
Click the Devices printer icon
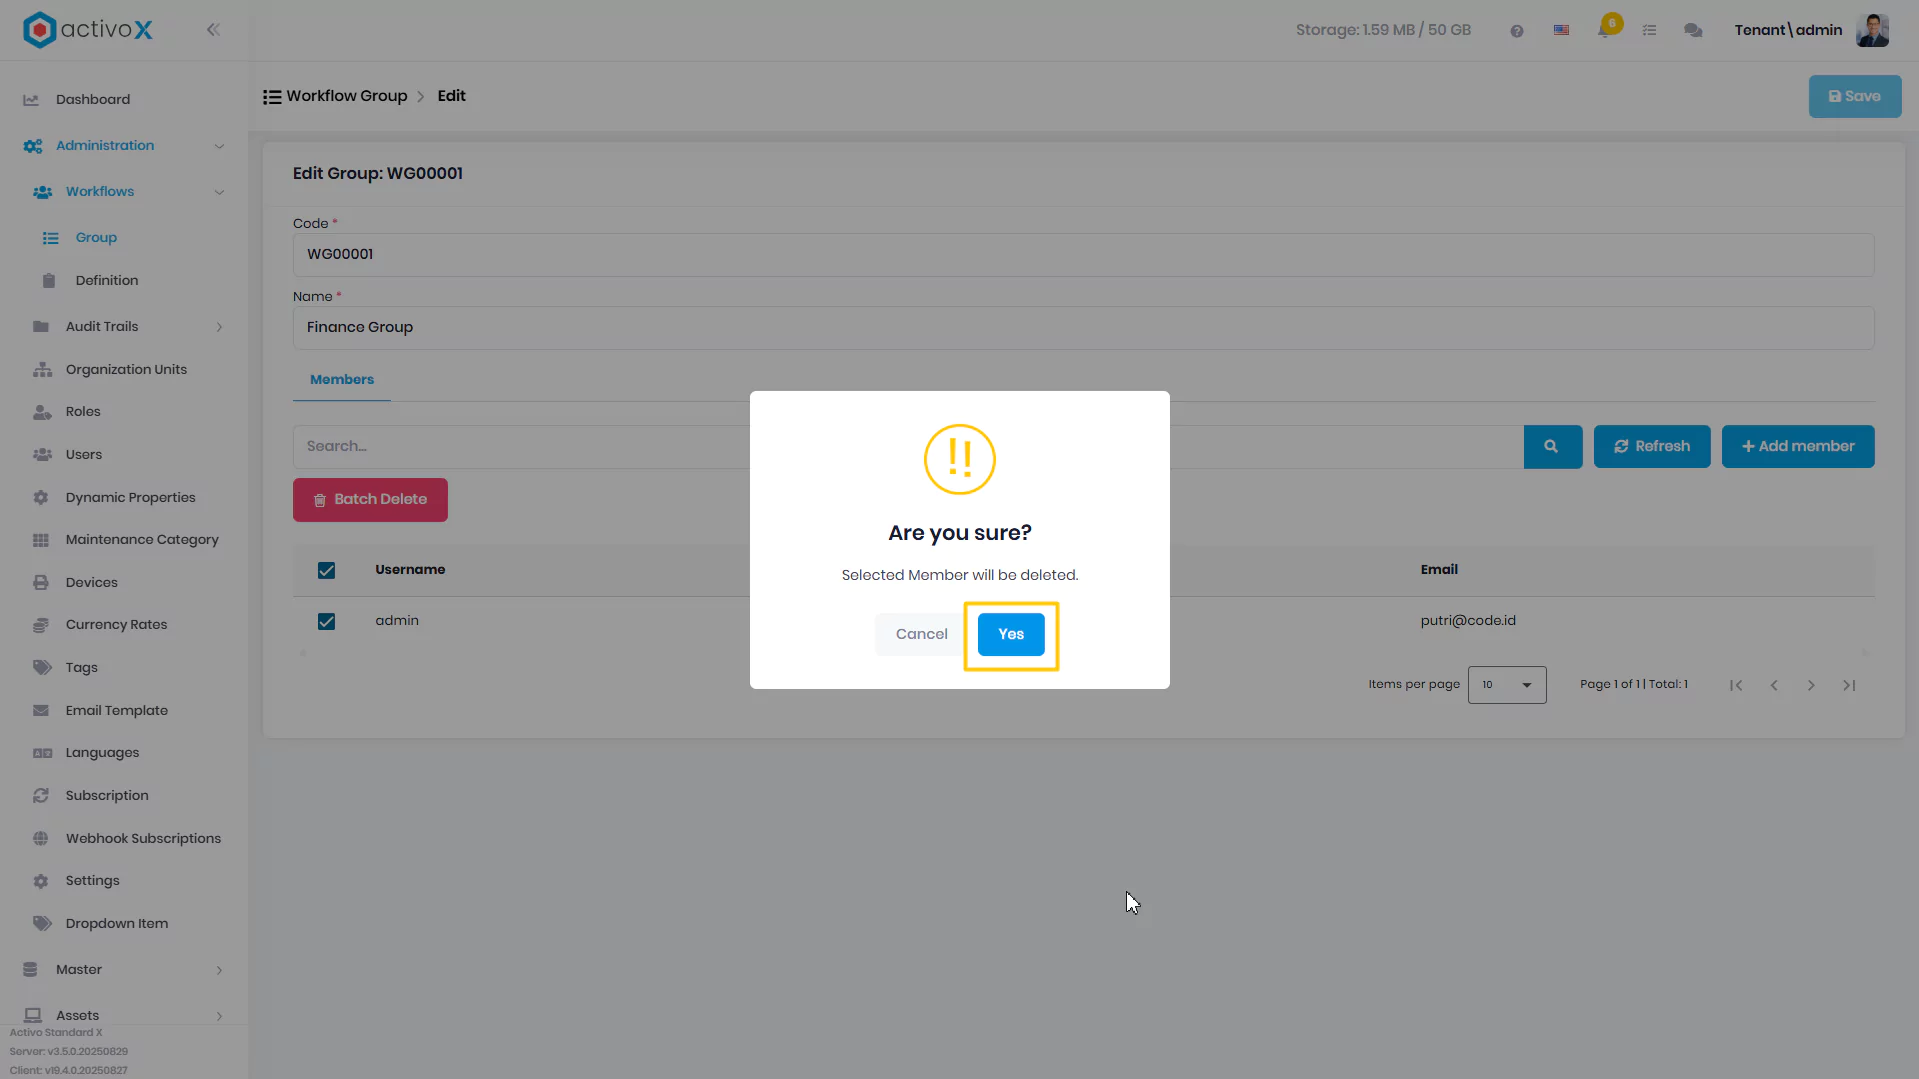click(41, 583)
